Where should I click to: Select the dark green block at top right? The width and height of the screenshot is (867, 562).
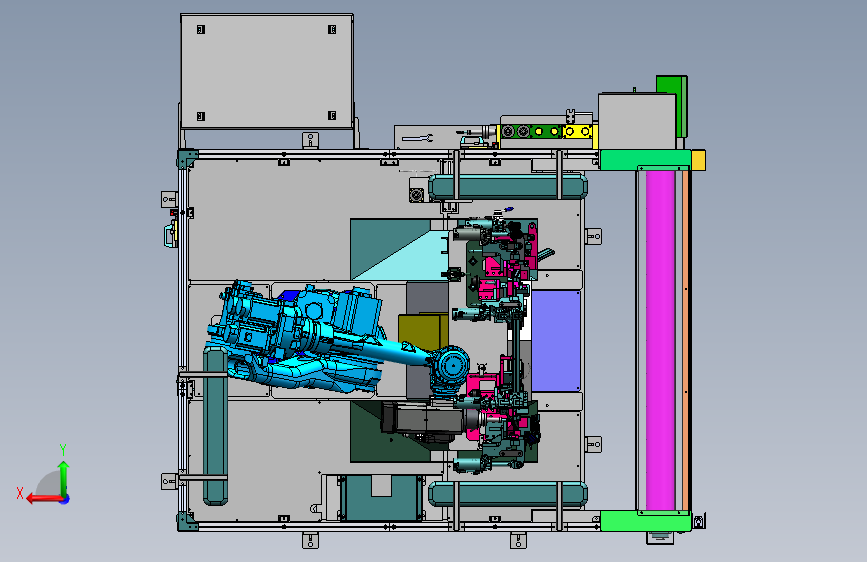pos(672,105)
